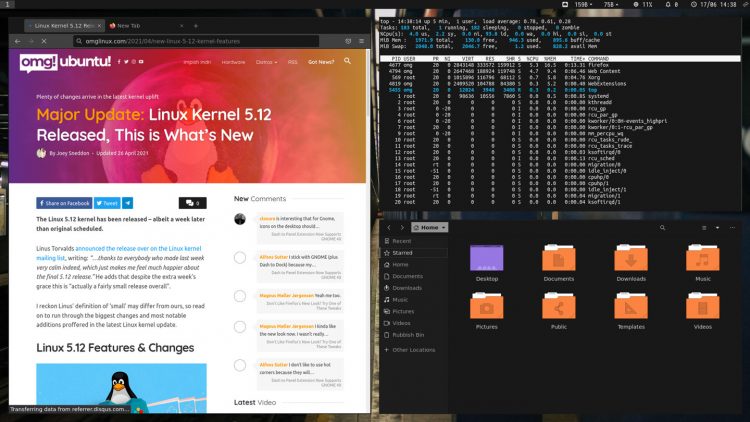
Task: Open the RSS nav link
Action: click(x=293, y=62)
